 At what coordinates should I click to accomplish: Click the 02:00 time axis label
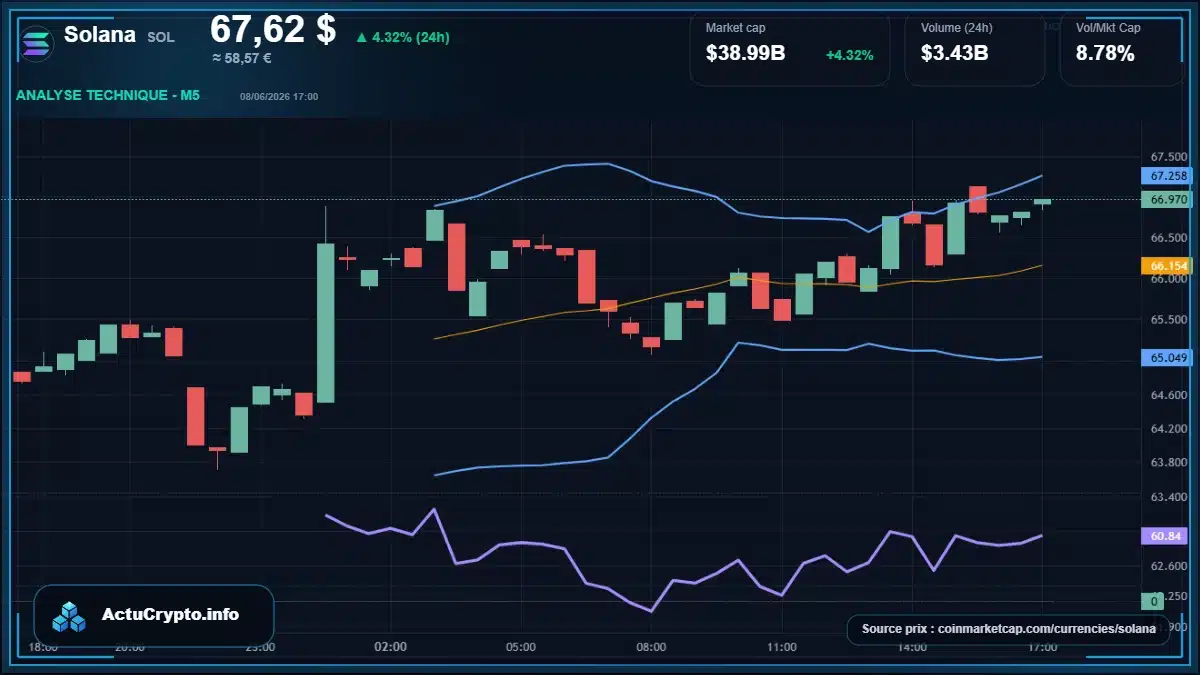coord(390,647)
